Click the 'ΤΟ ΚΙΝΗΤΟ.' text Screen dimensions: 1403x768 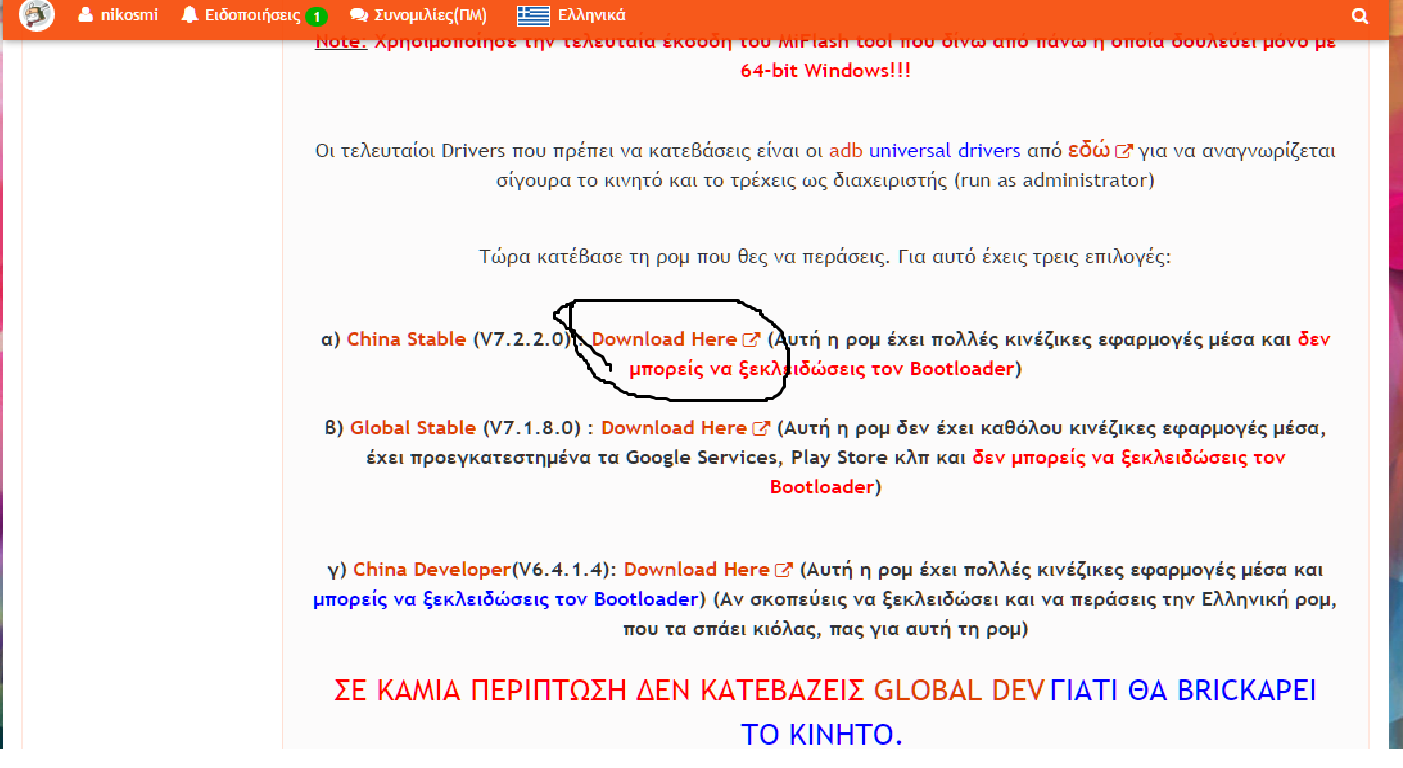tap(822, 735)
